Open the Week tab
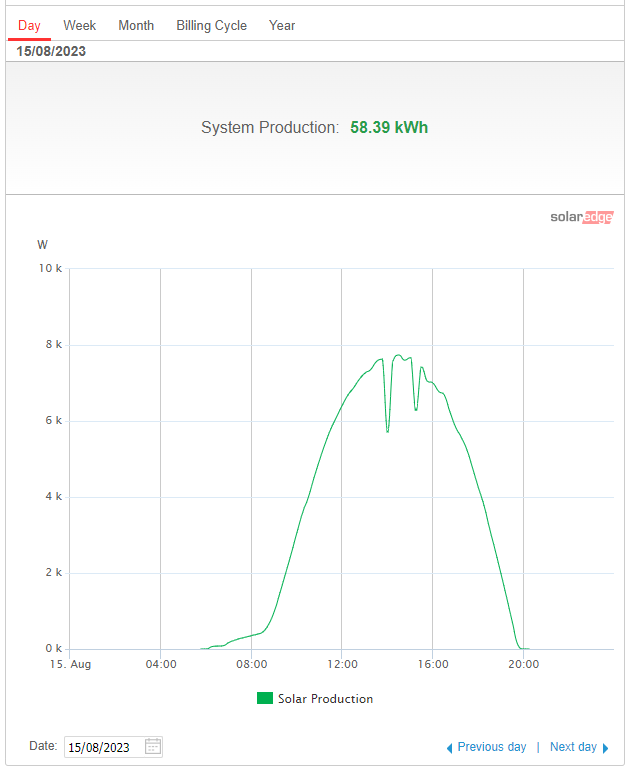Image resolution: width=631 pixels, height=769 pixels. (79, 26)
